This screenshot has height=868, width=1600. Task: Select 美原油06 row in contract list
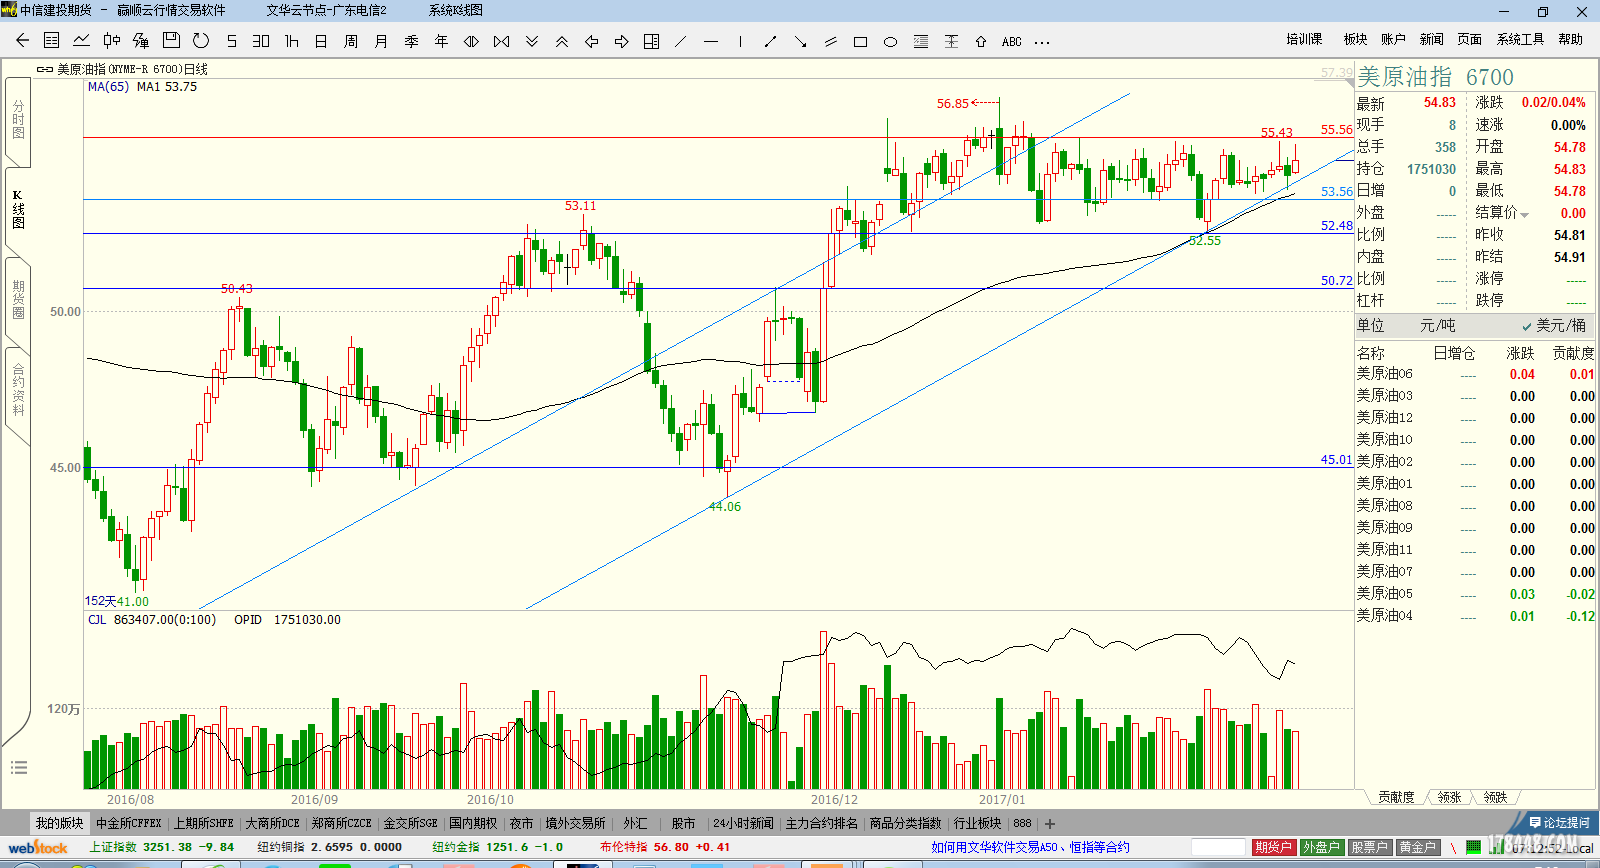[x=1475, y=374]
